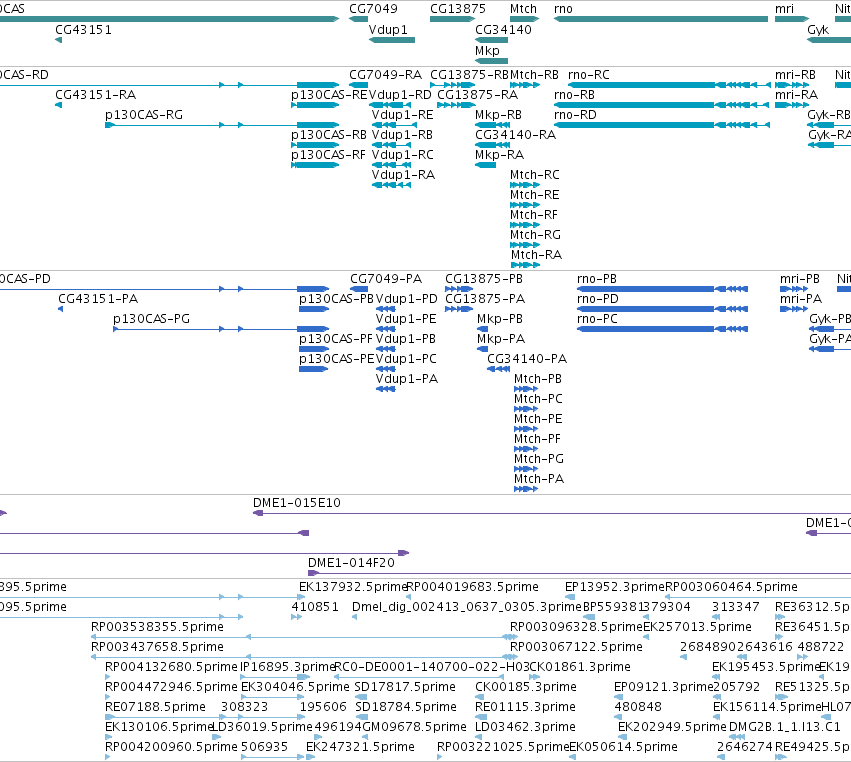Open transcript Mtch-RG

click(525, 245)
